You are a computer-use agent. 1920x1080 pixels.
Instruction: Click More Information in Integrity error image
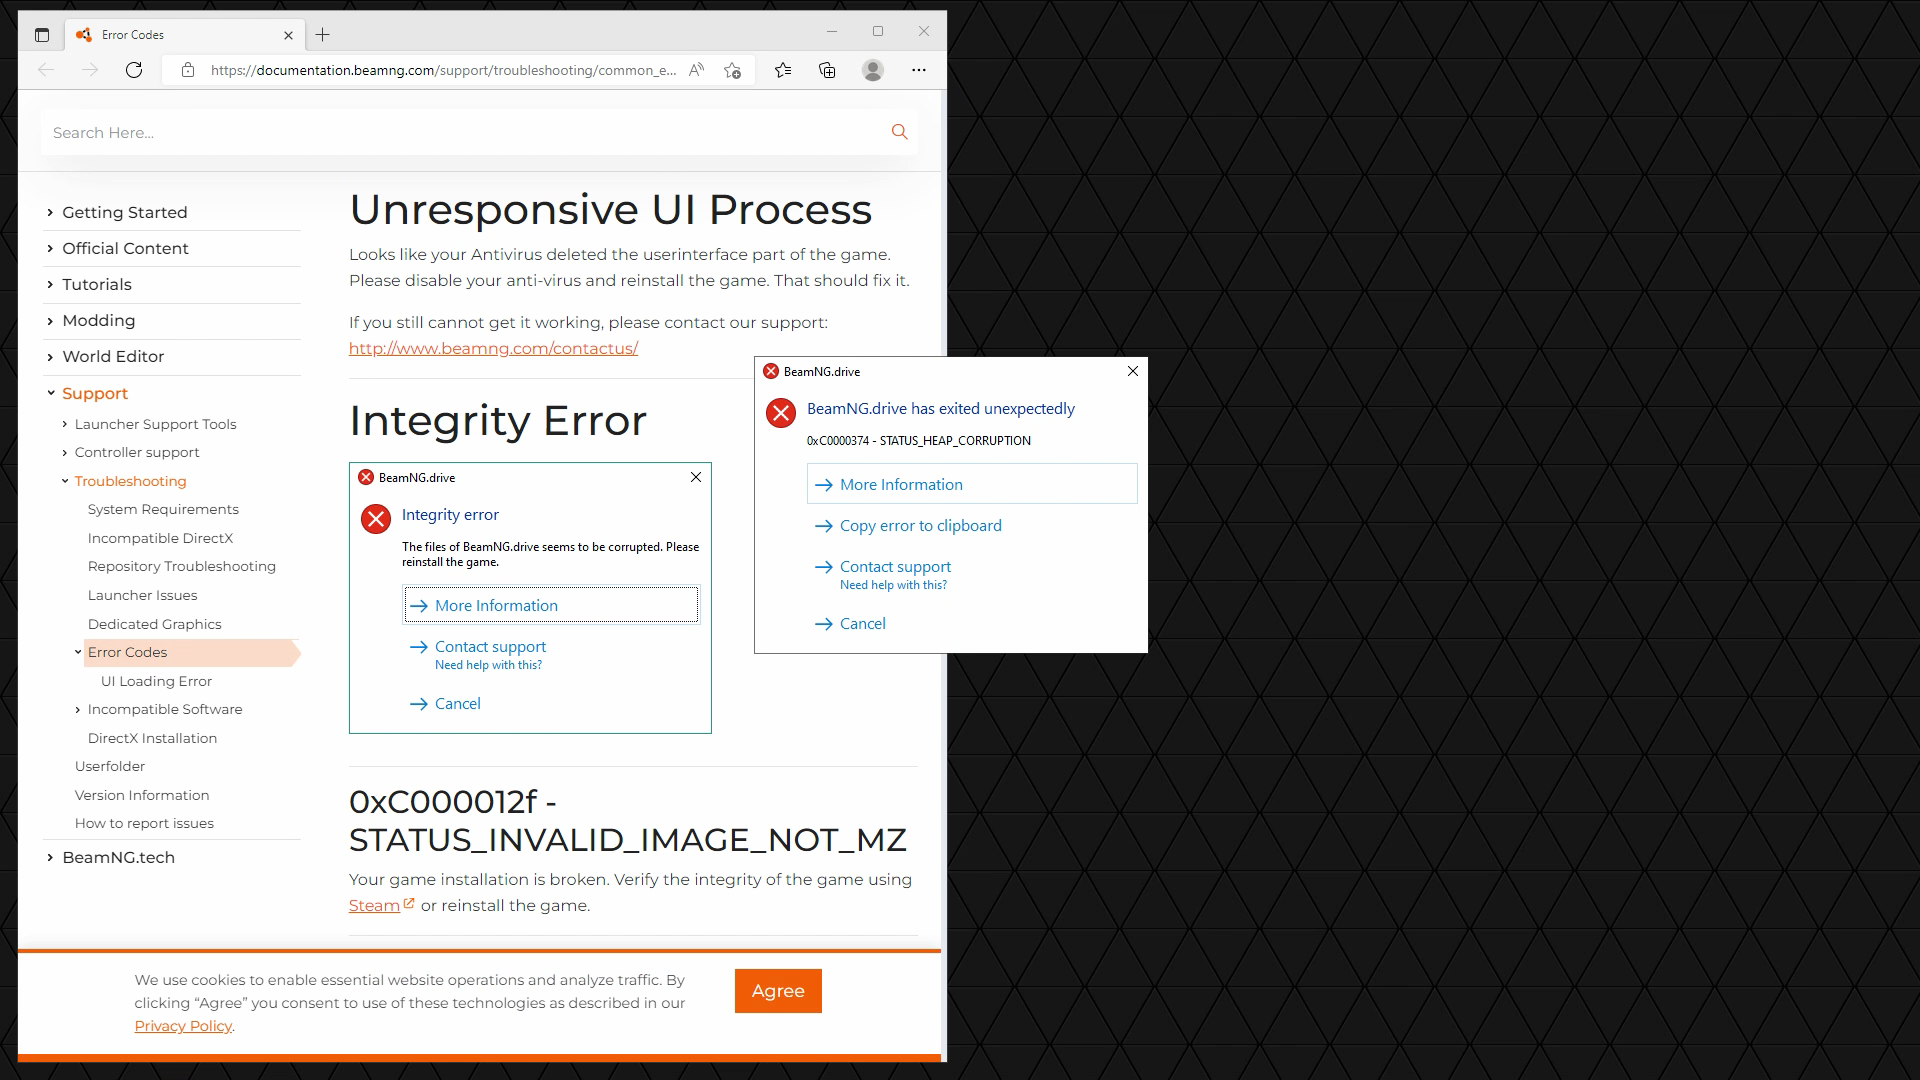point(551,605)
